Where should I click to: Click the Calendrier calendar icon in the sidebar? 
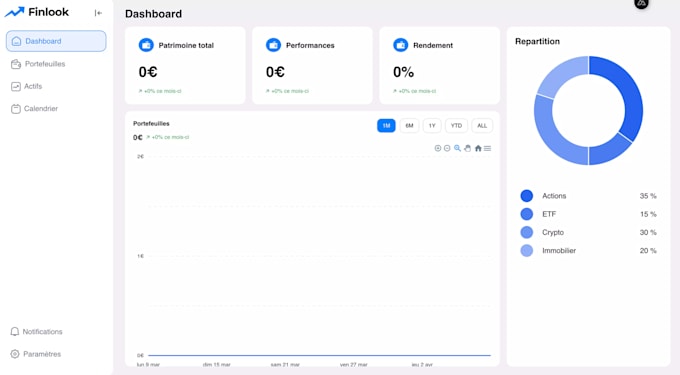coord(16,109)
